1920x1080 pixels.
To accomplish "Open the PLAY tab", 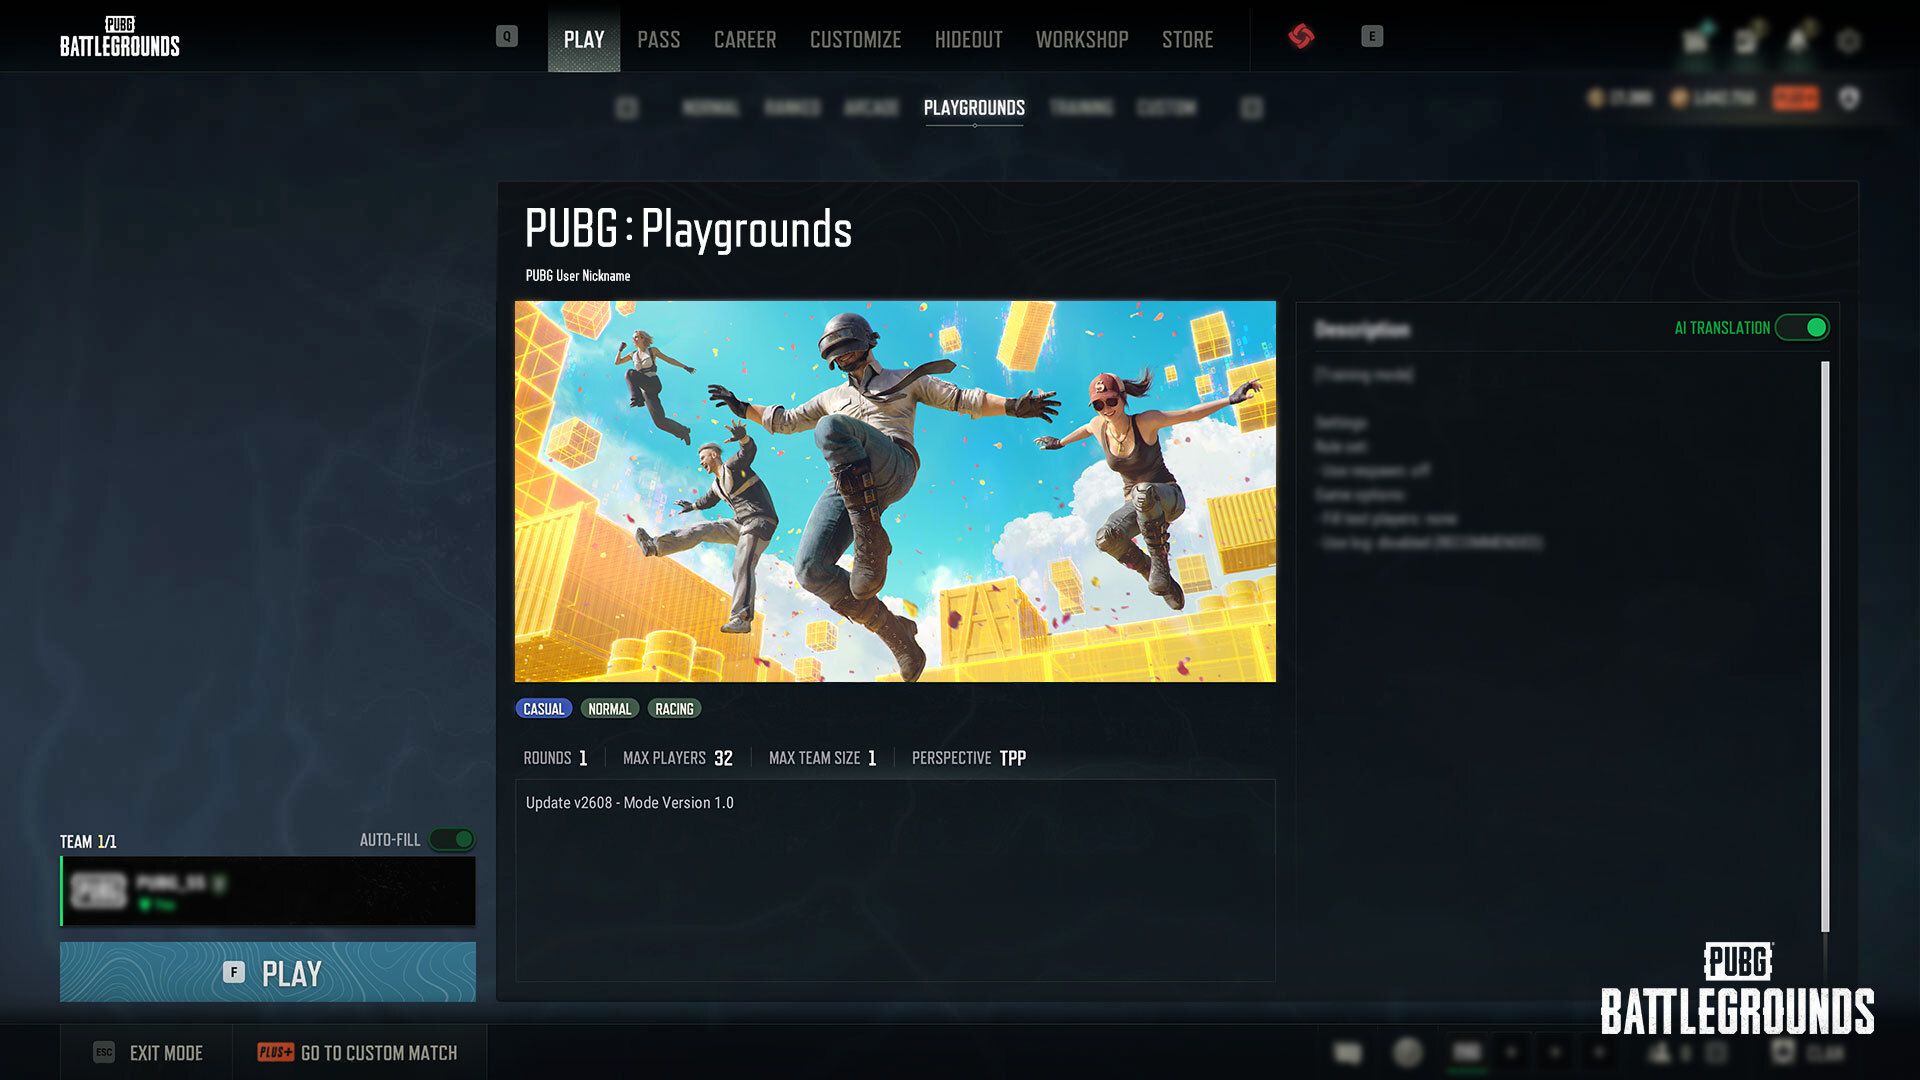I will coord(584,39).
